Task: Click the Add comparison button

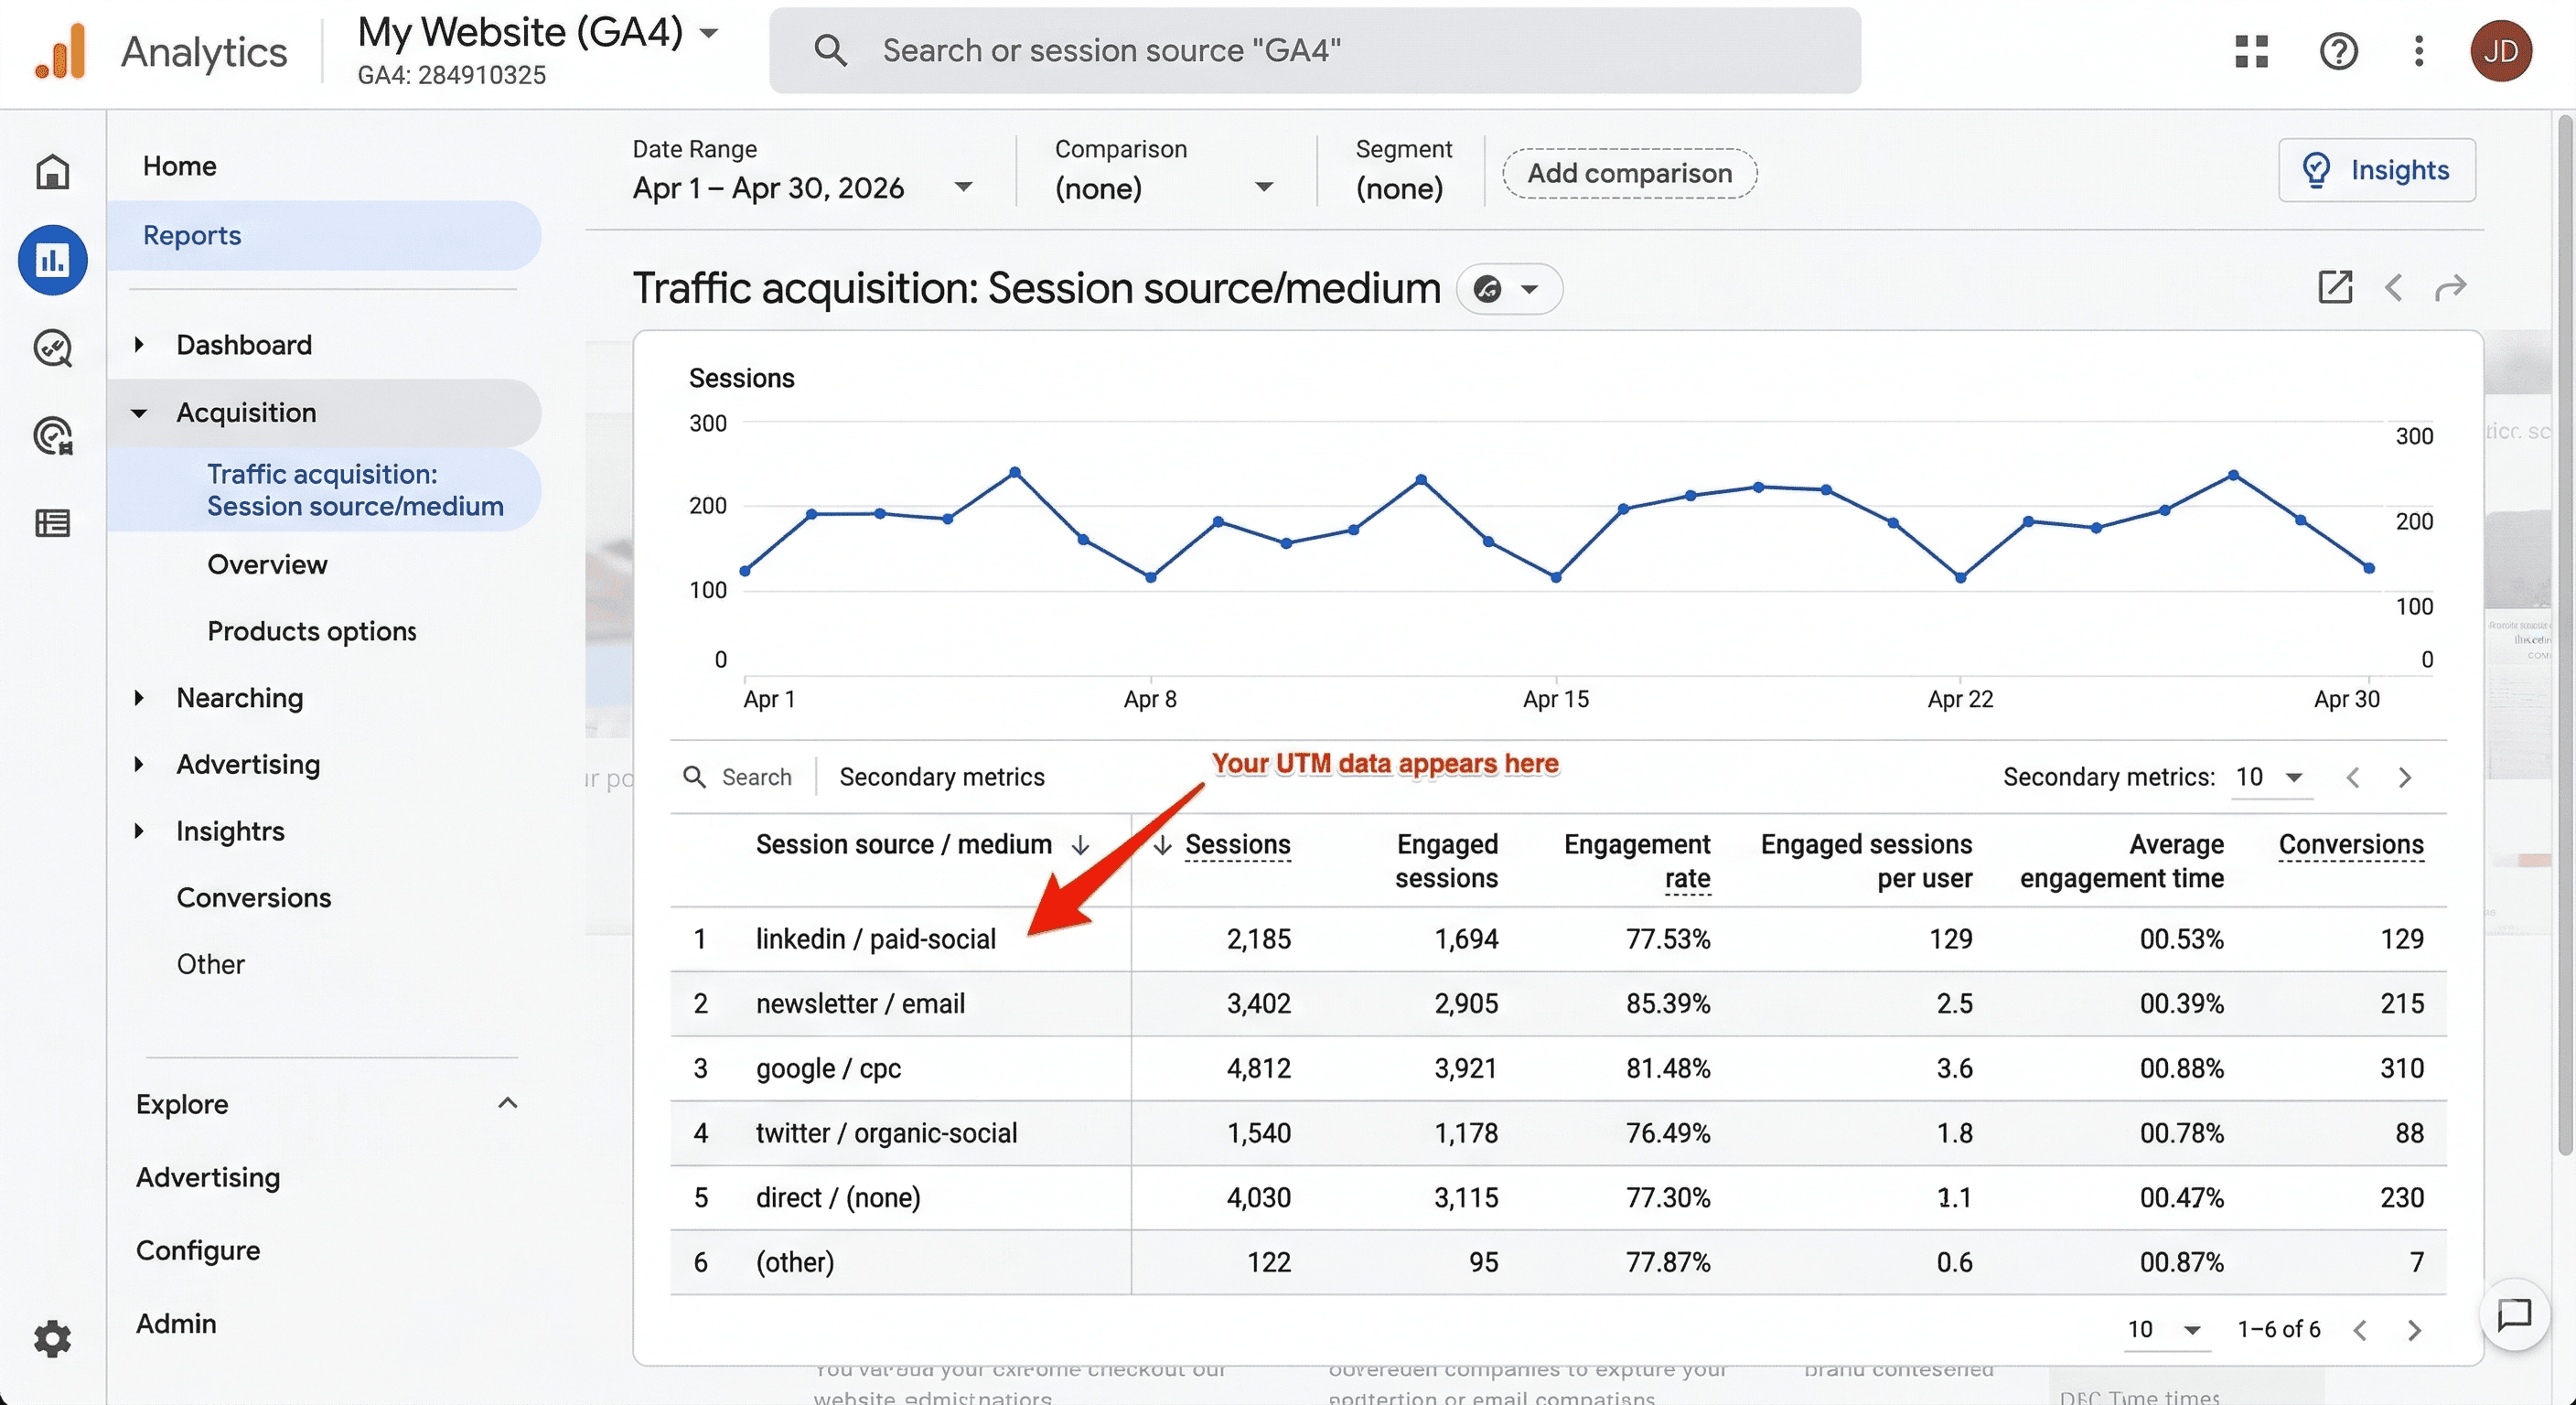Action: pos(1628,173)
